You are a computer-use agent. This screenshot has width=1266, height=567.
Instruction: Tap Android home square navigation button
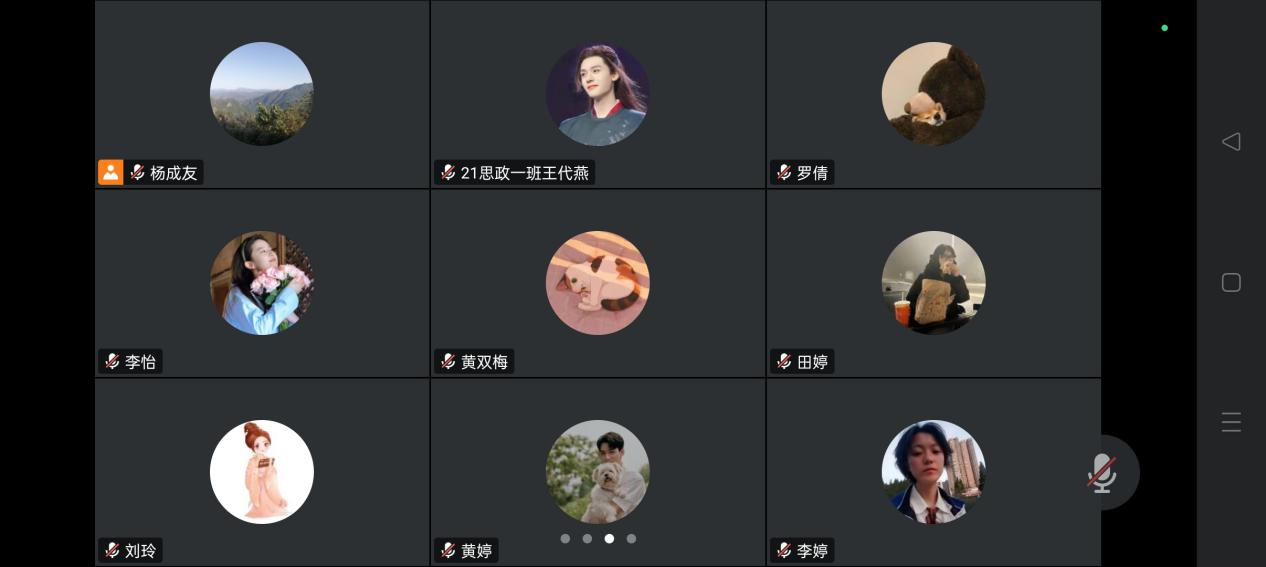click(1231, 283)
